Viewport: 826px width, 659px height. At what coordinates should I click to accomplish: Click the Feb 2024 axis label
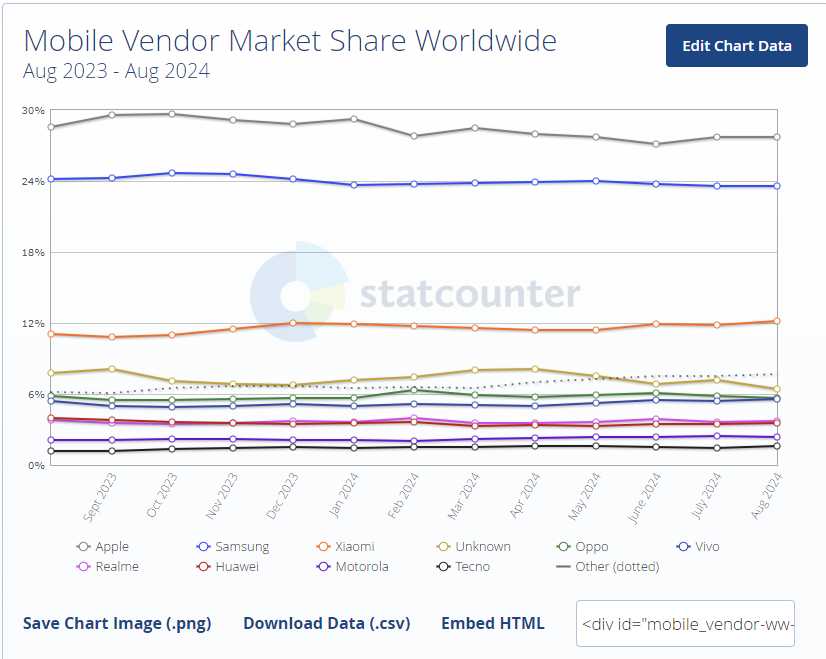403,495
